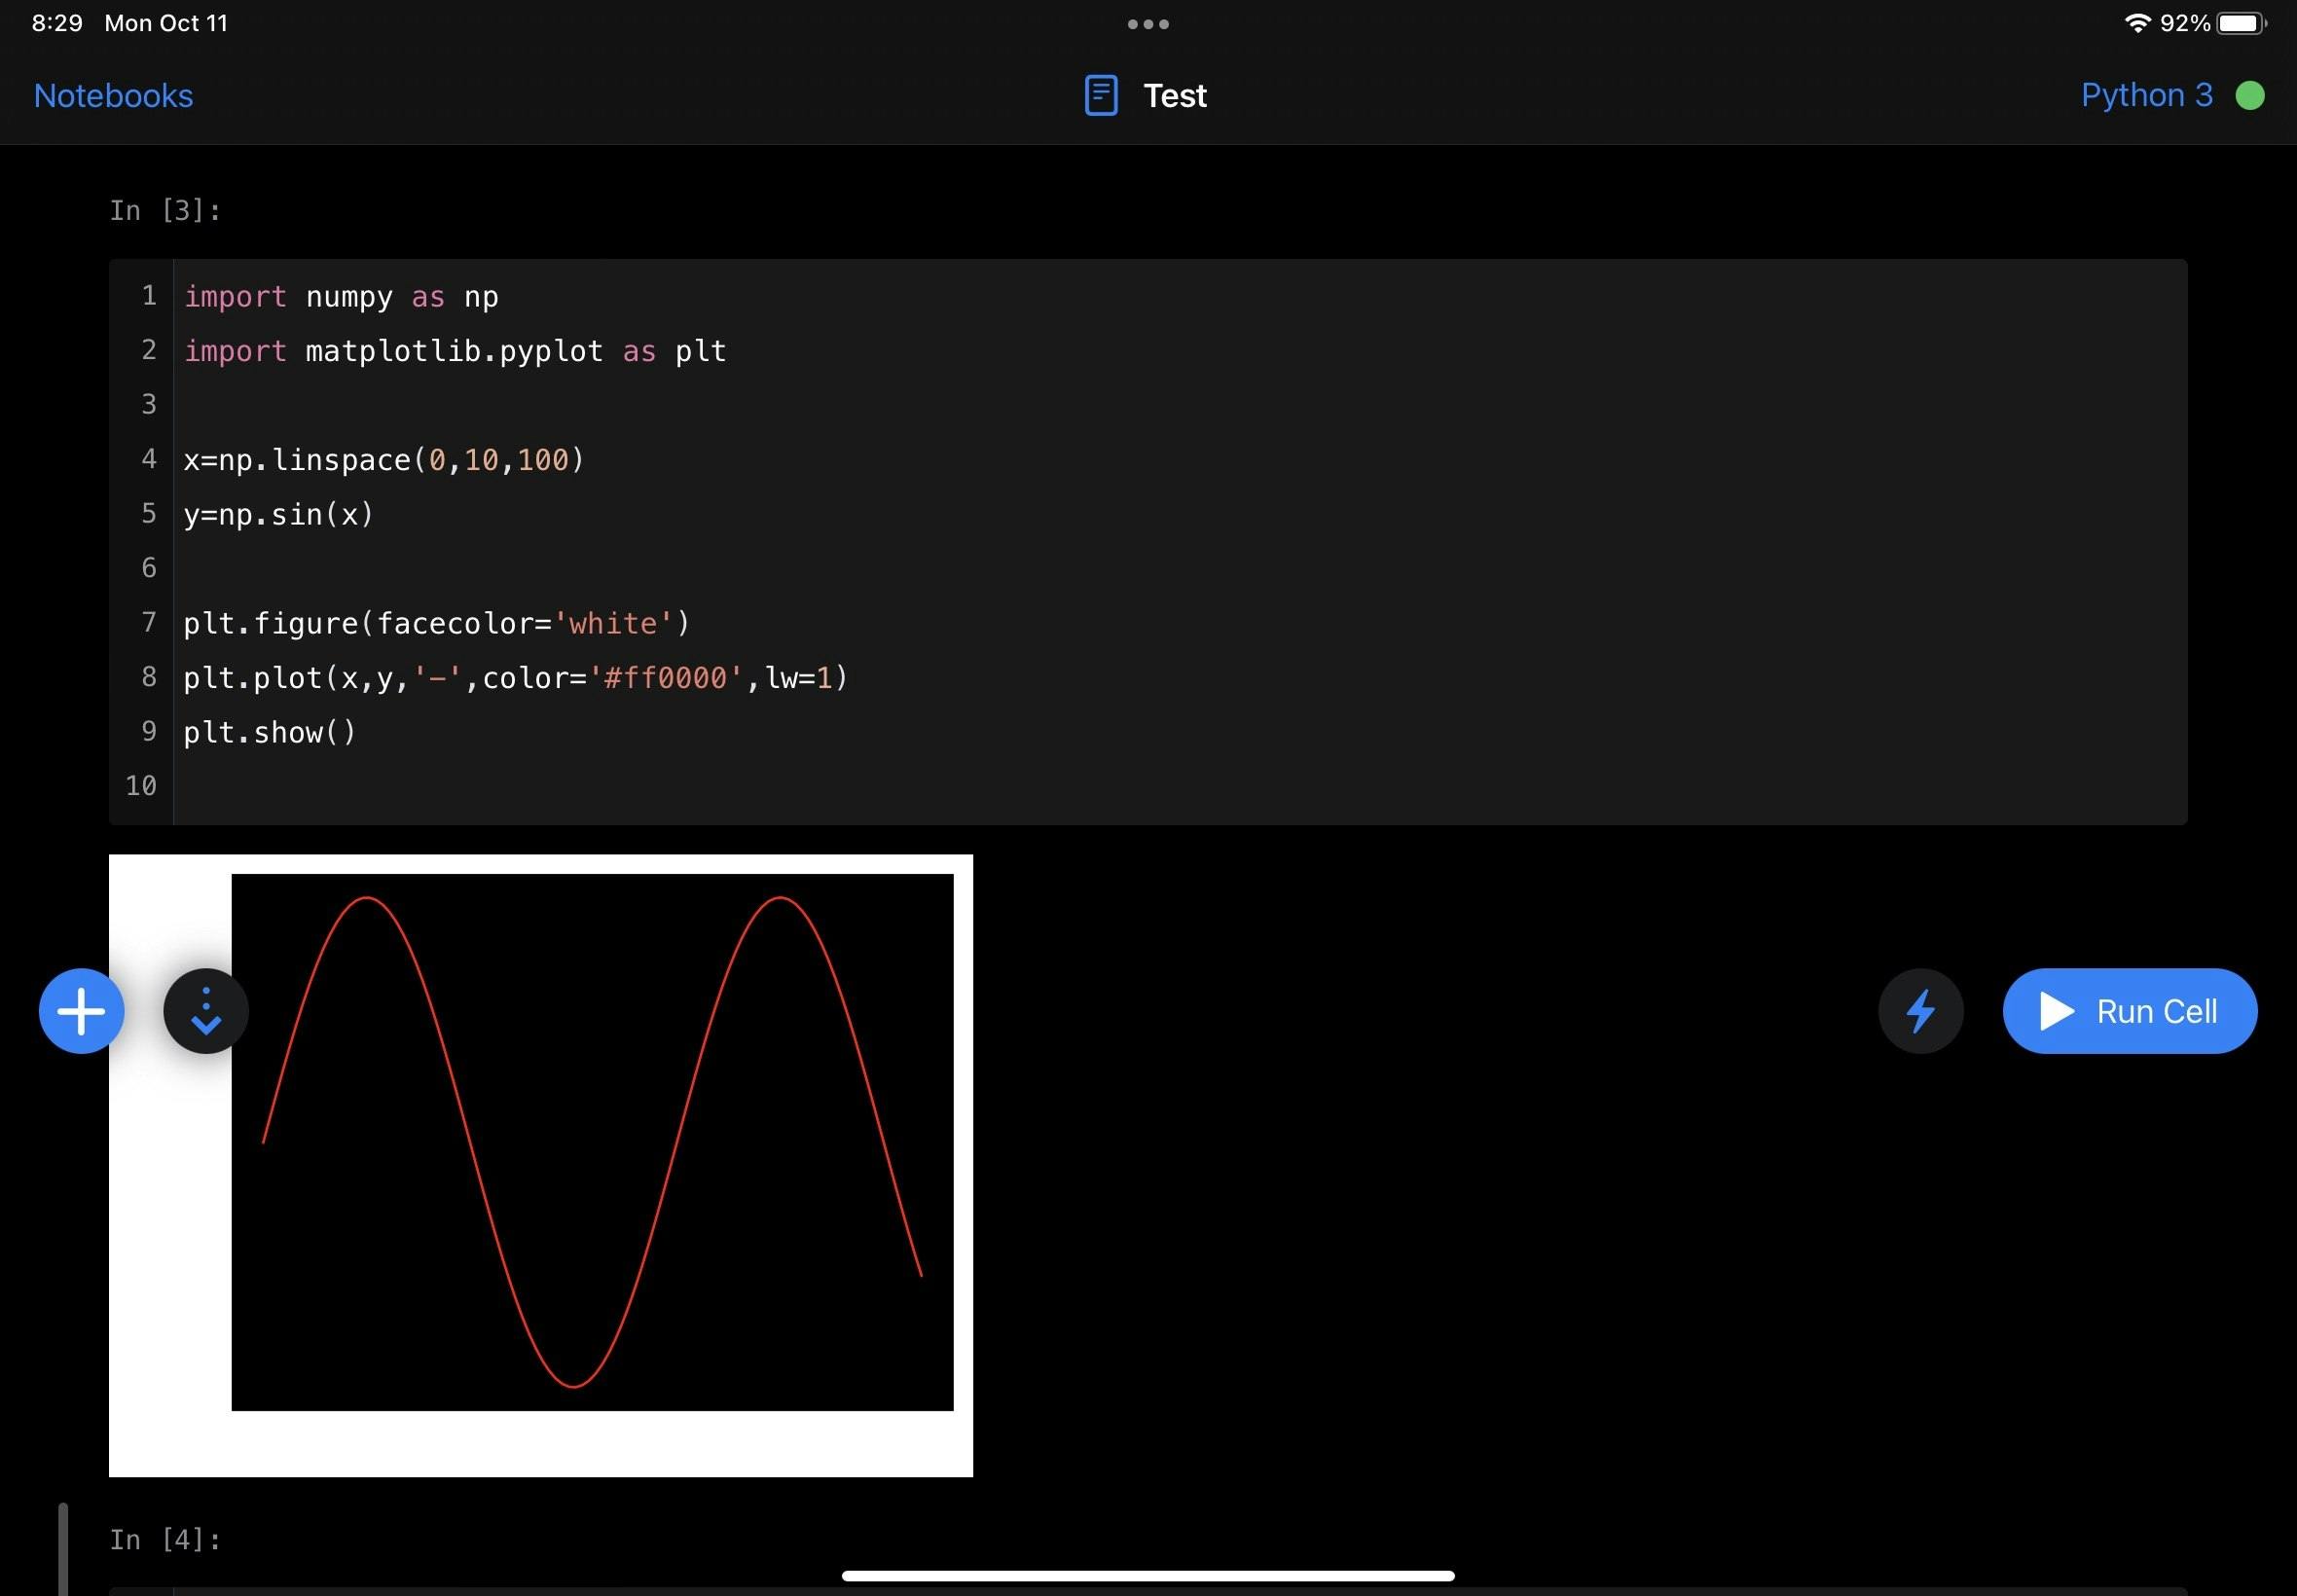This screenshot has height=1596, width=2297.
Task: Select the In [4] cell label
Action: pos(165,1539)
